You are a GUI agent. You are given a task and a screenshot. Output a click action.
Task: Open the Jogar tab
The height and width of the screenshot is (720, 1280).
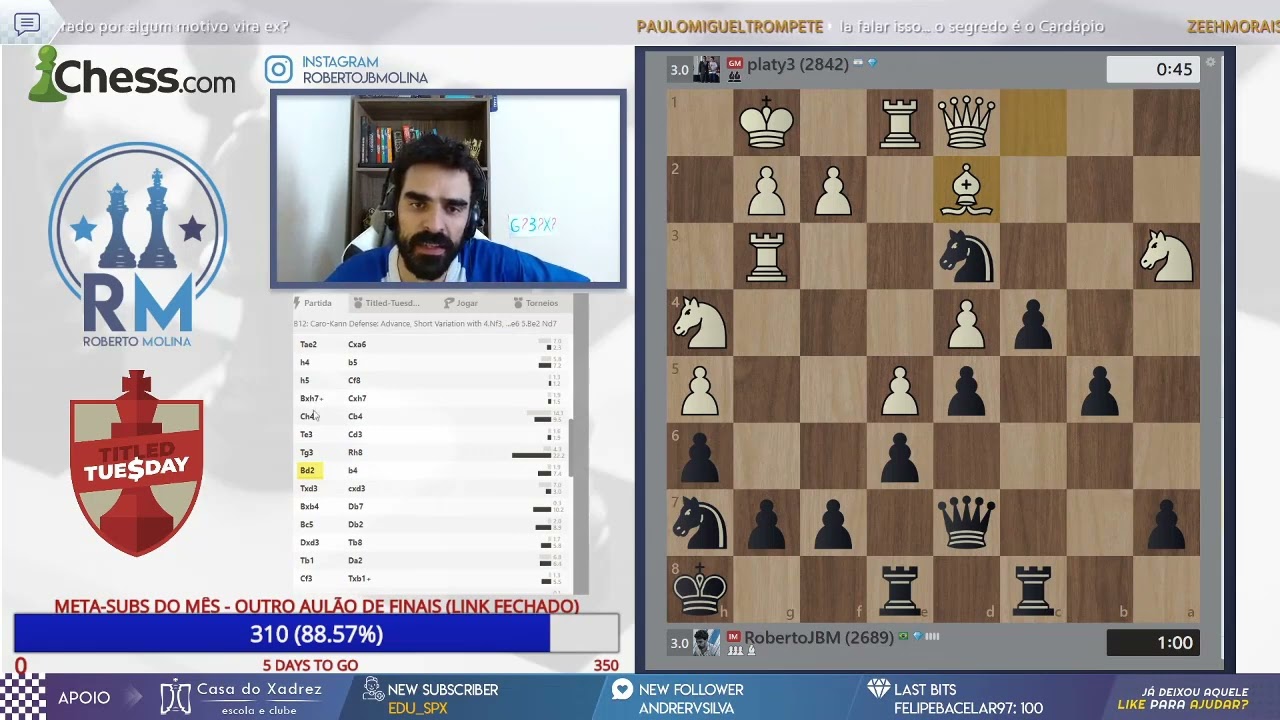461,303
